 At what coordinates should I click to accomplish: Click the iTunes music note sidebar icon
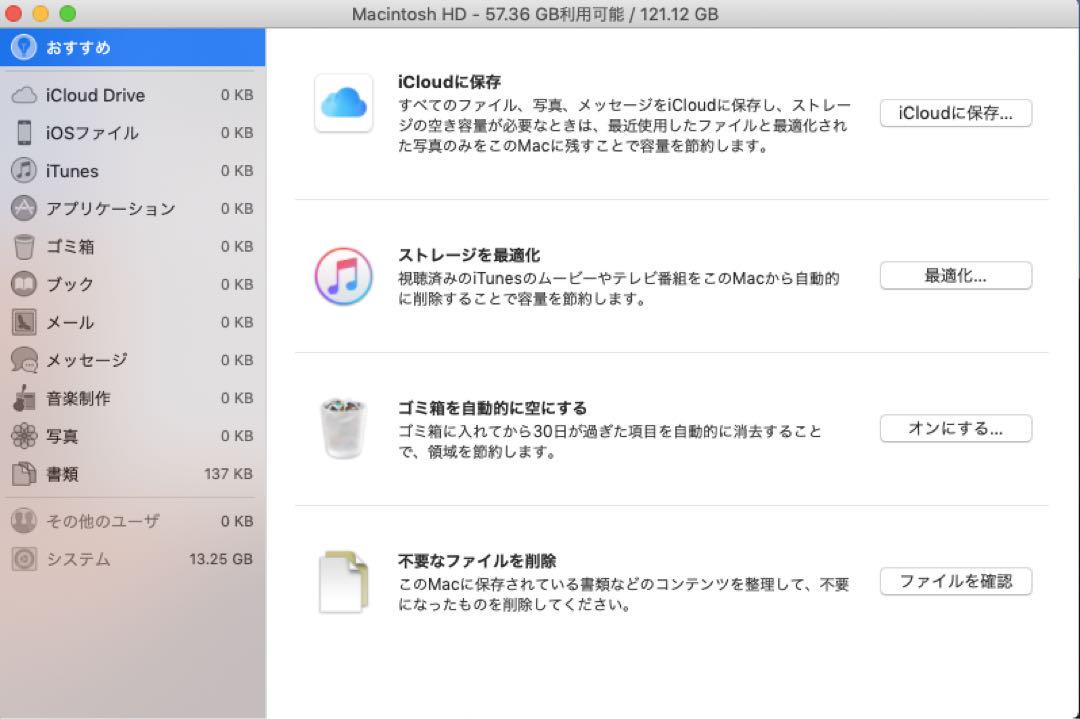(x=24, y=170)
